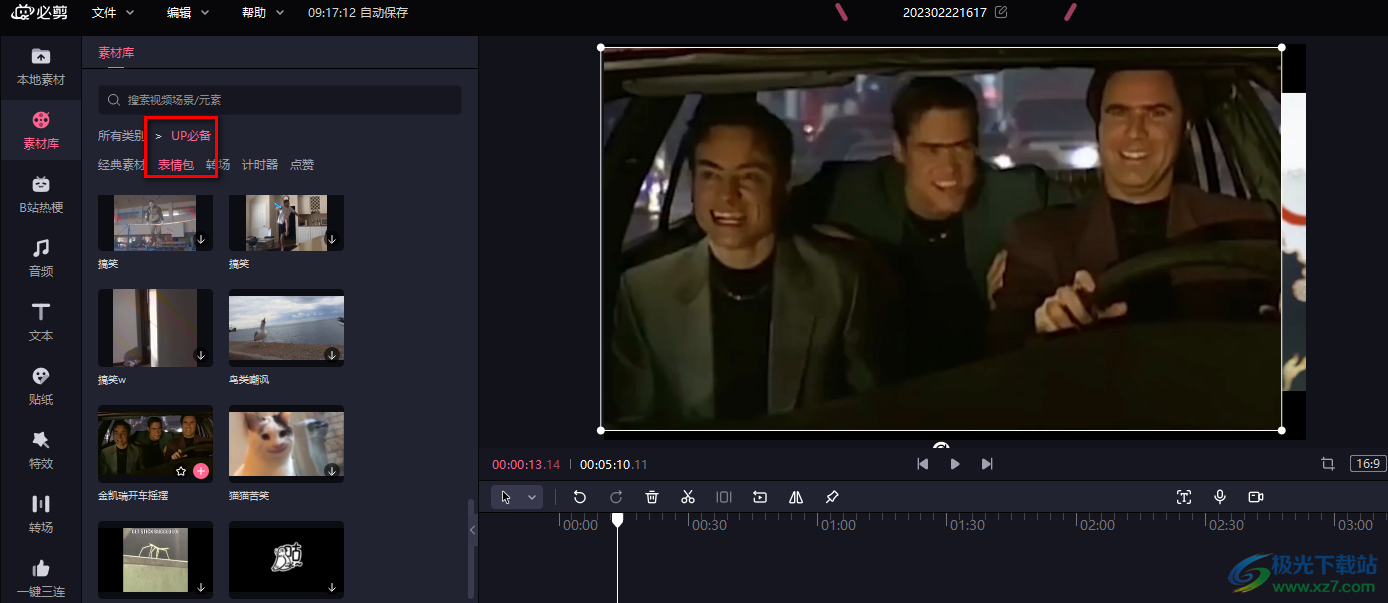Open the B站热梗 memes panel
The width and height of the screenshot is (1388, 603).
coord(41,194)
